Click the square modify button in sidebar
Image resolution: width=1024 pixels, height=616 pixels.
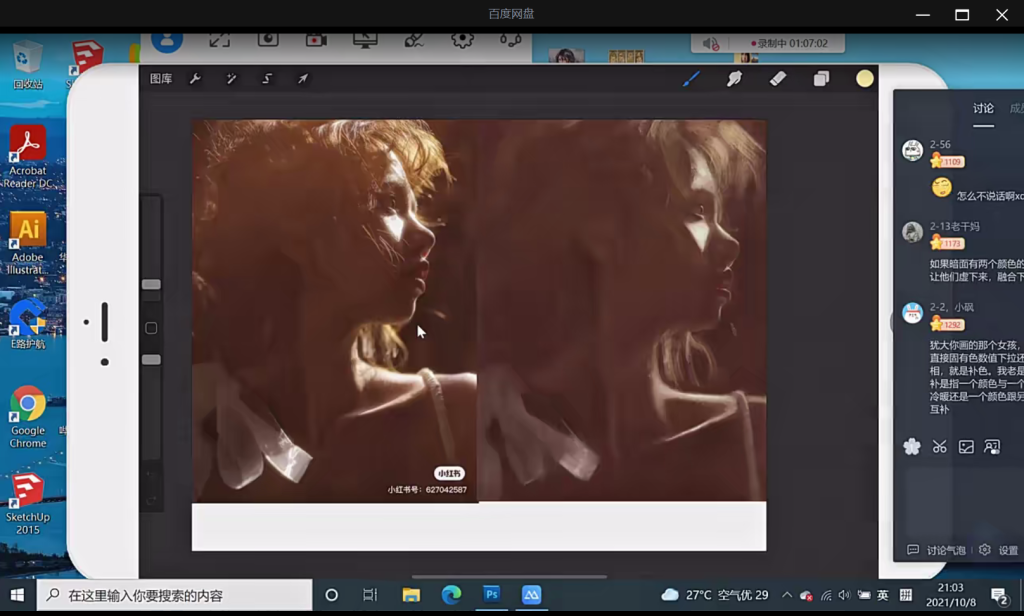tap(151, 328)
